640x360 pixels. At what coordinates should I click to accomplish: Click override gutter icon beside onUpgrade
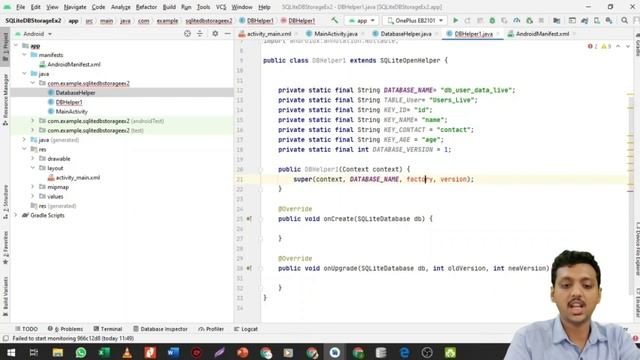(x=249, y=268)
